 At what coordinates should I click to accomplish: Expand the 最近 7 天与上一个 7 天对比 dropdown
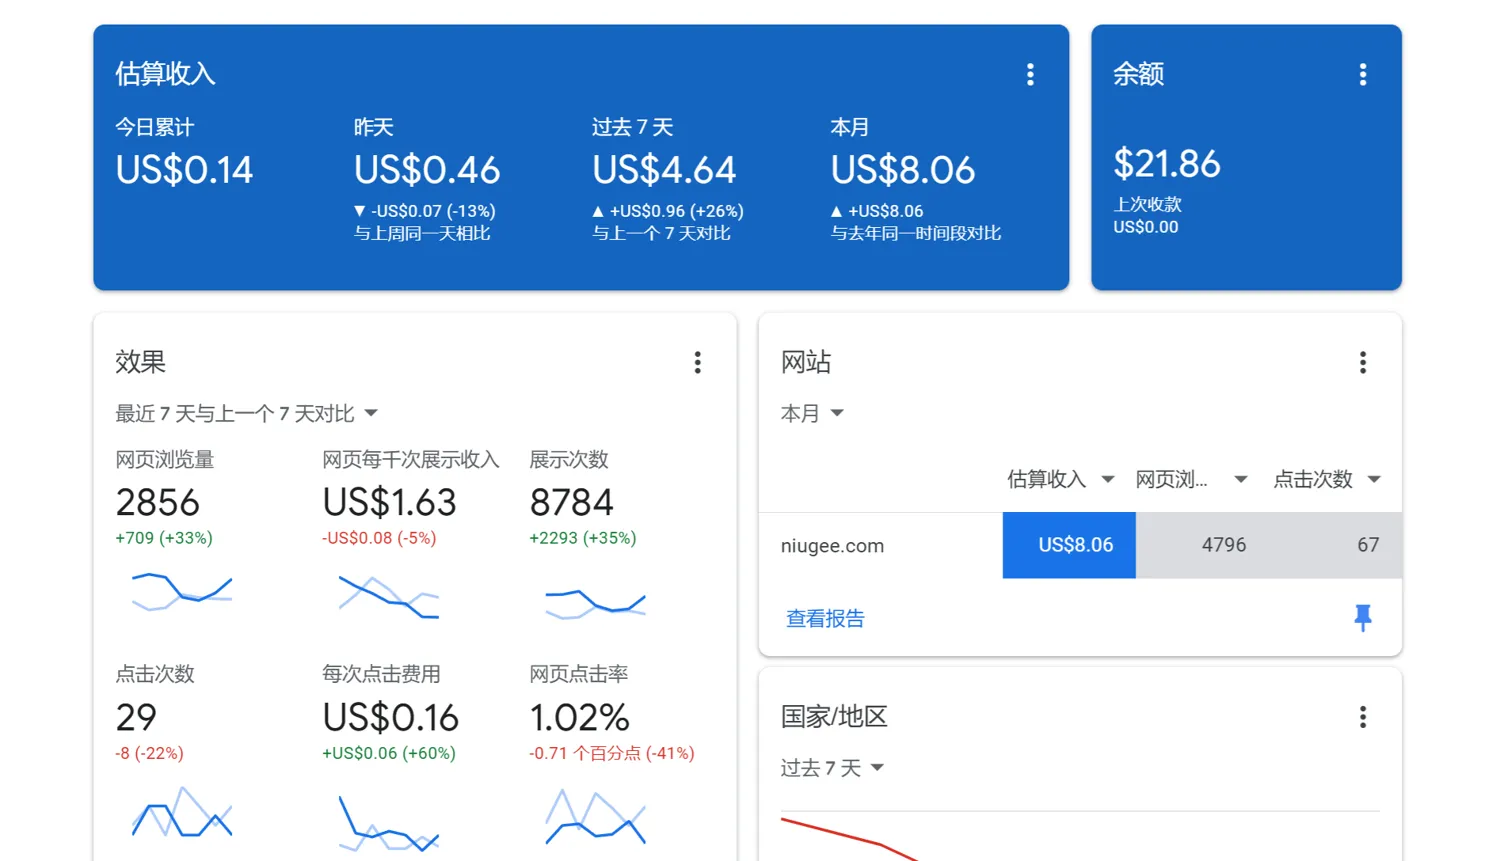(246, 413)
